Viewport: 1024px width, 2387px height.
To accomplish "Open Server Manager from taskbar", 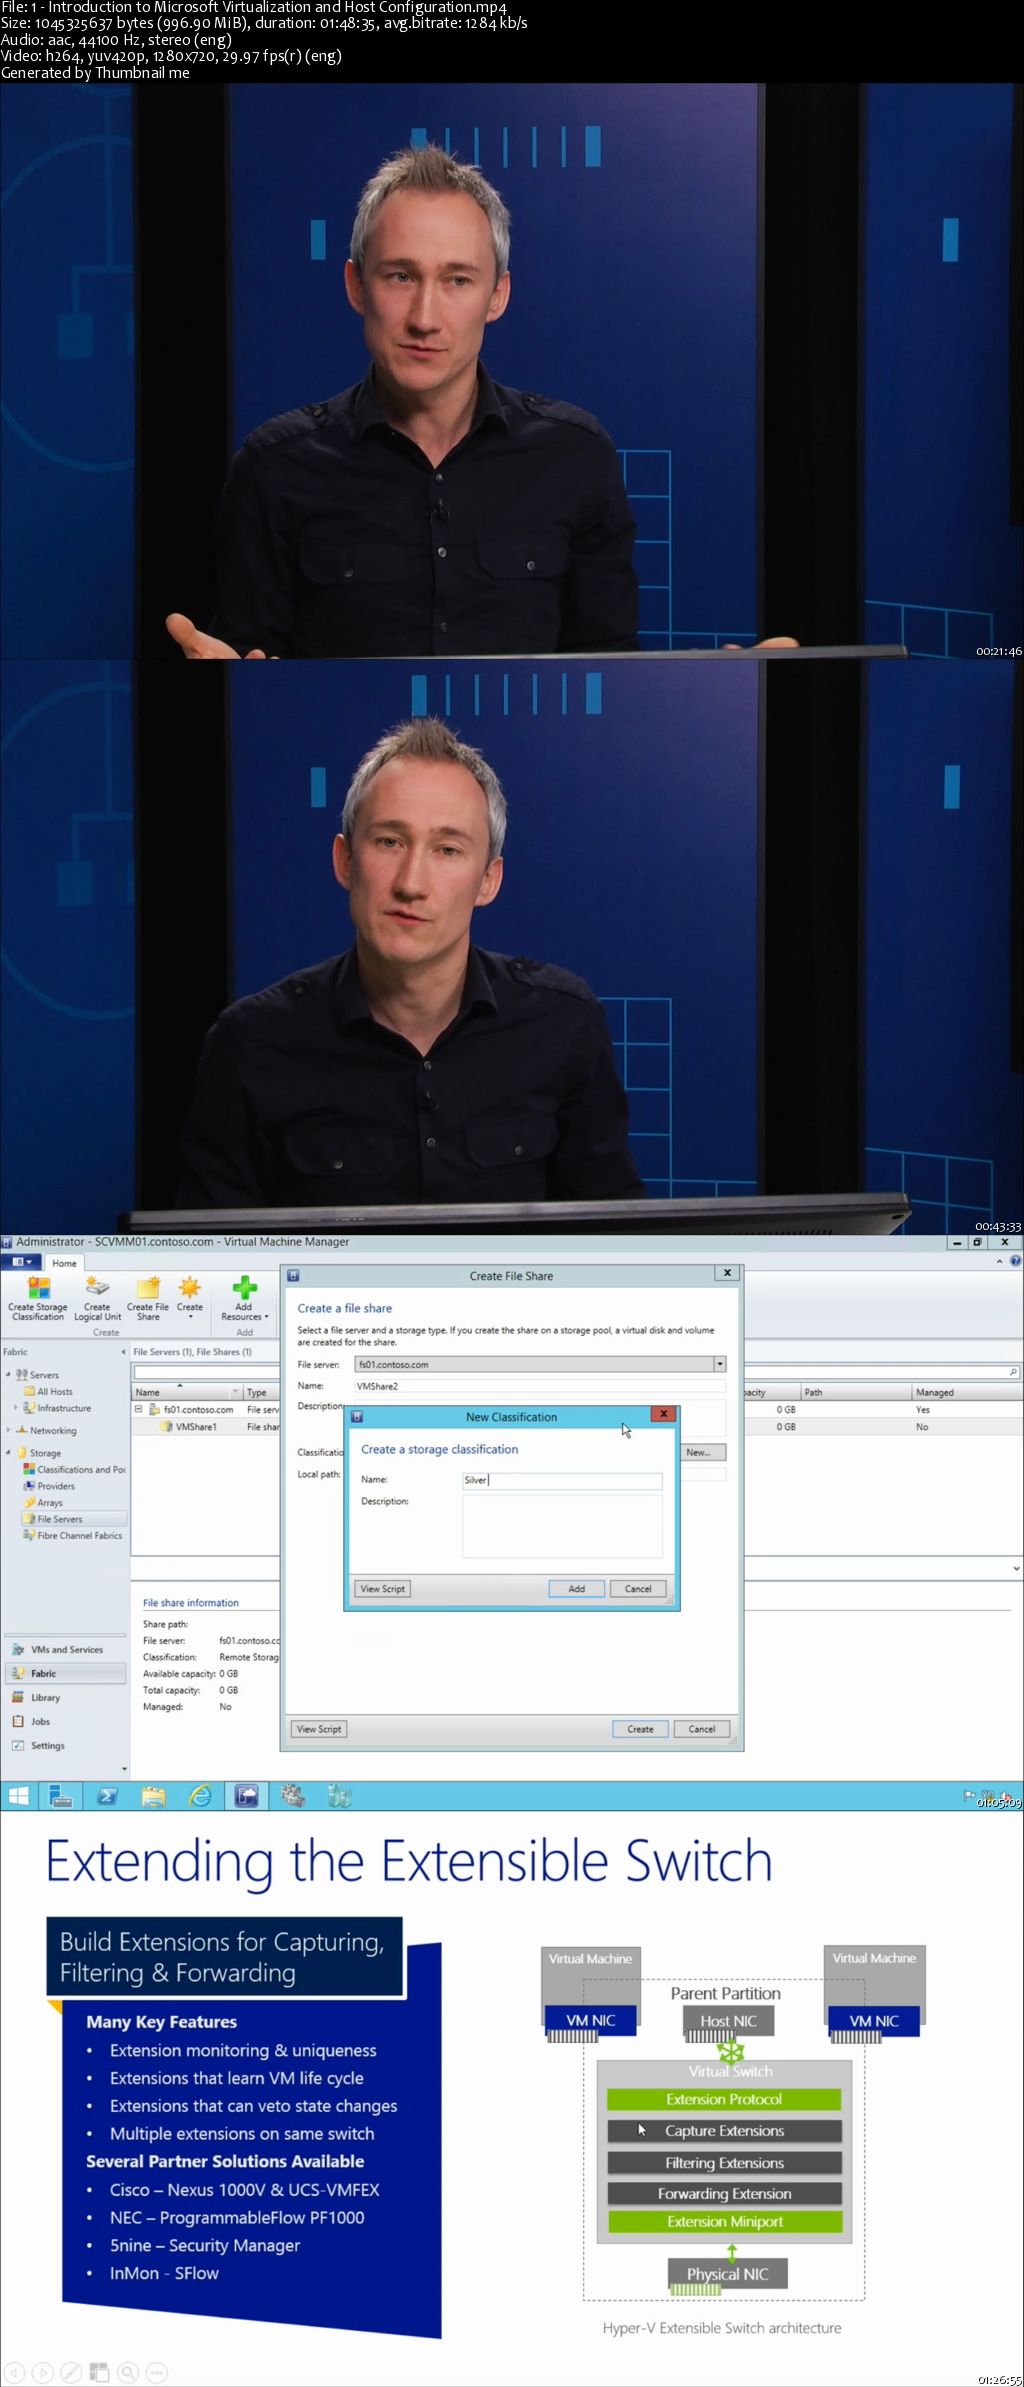I will pos(60,1797).
